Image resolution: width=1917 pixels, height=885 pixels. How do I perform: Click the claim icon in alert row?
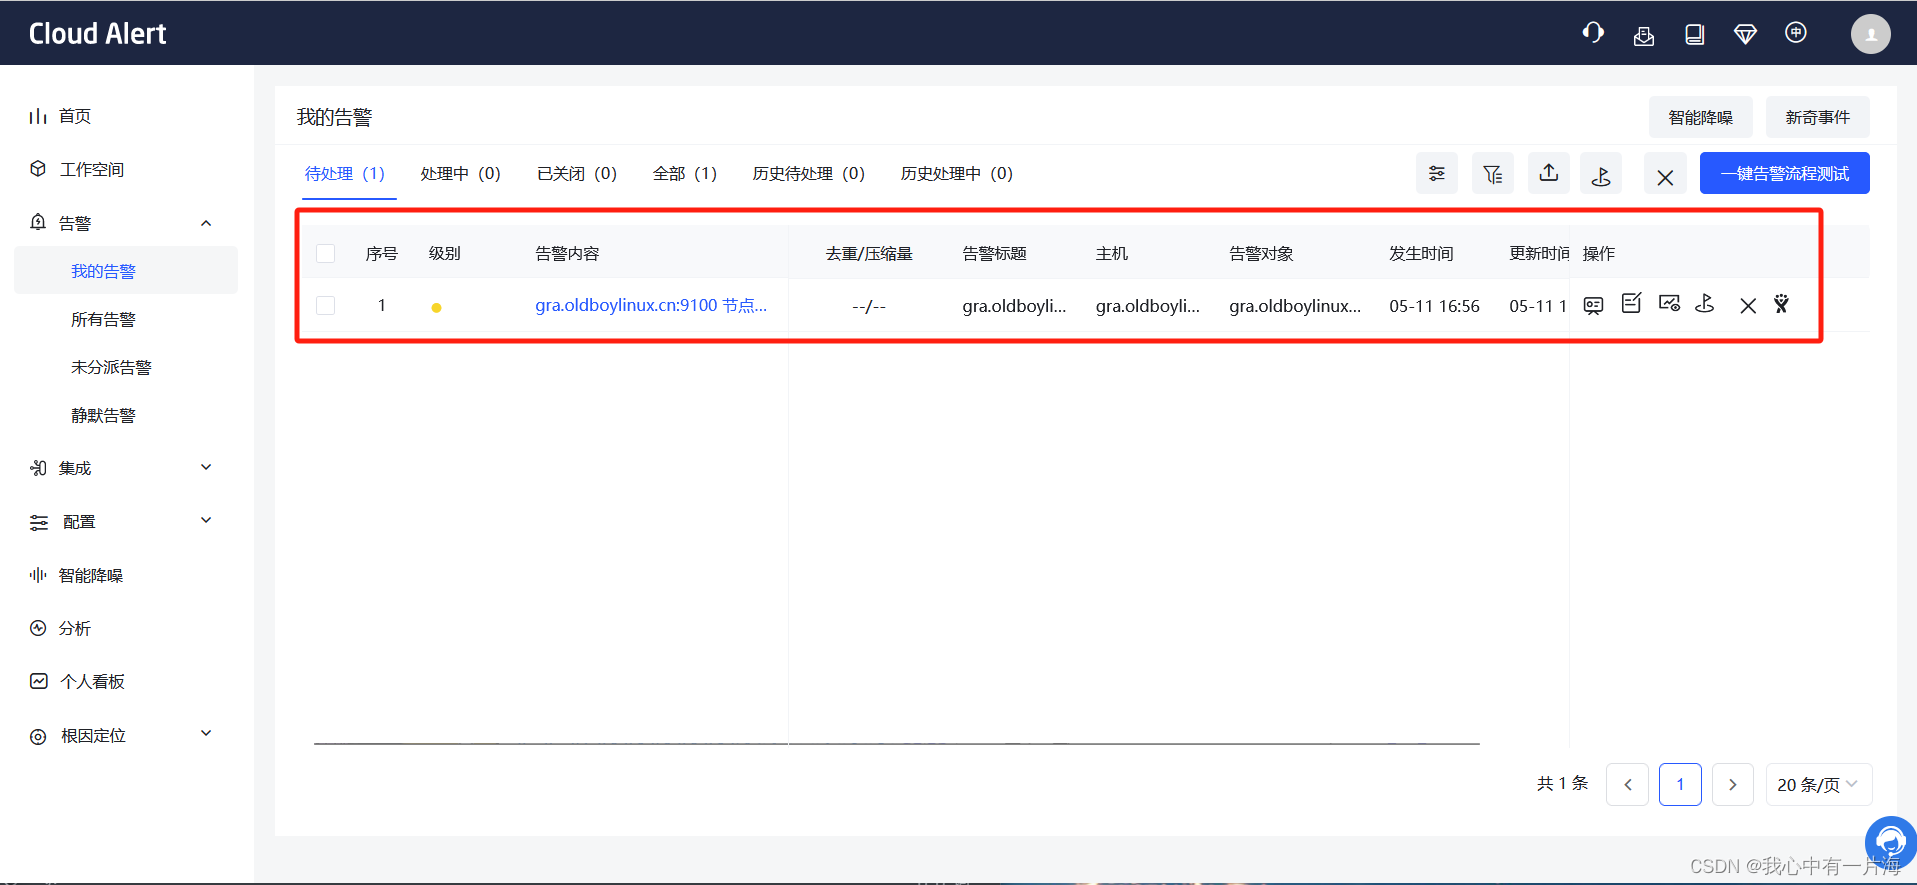[1706, 303]
